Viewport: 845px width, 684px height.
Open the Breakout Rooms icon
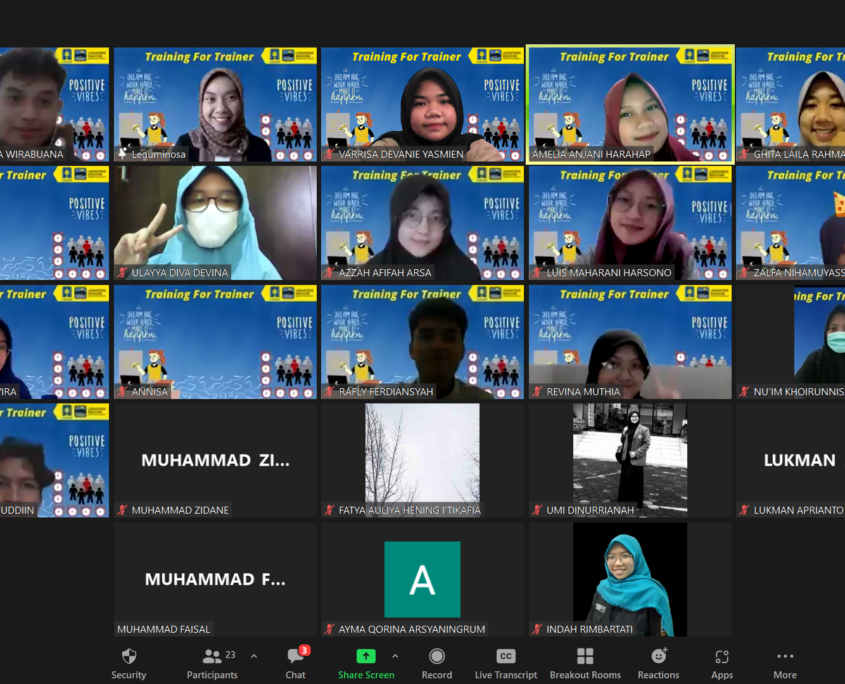585,660
